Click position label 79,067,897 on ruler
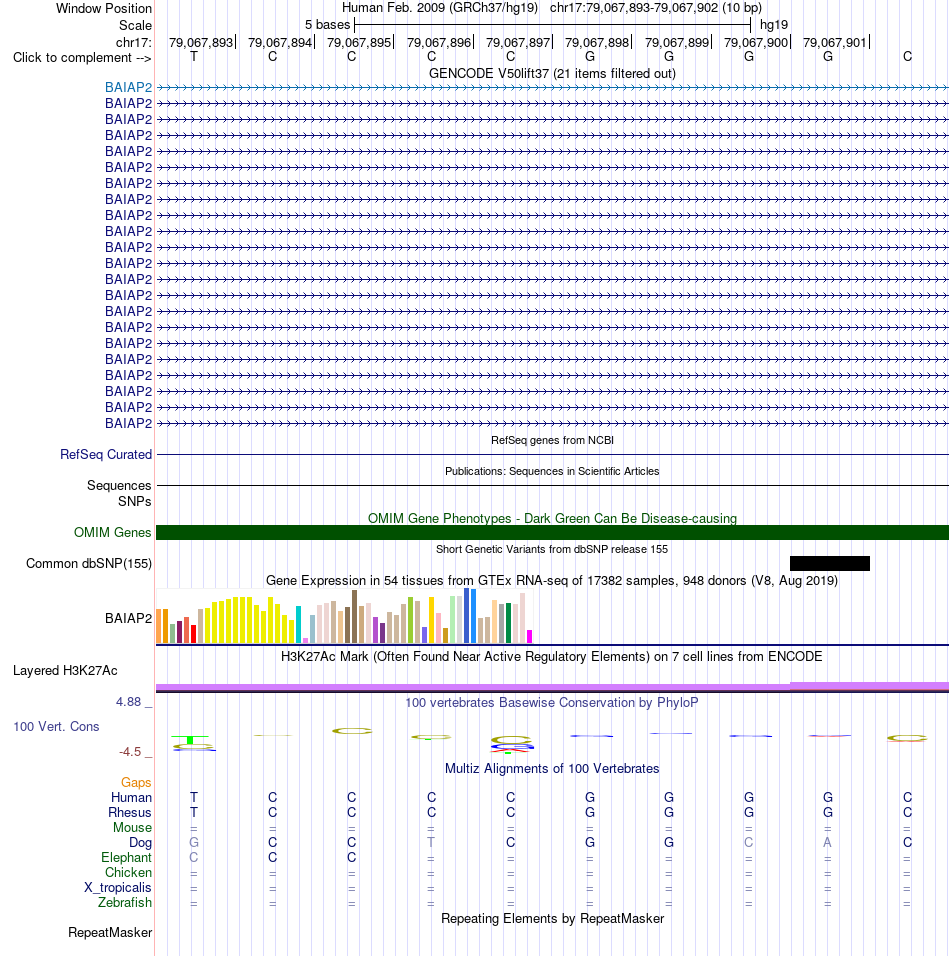The width and height of the screenshot is (950, 956). click(518, 43)
